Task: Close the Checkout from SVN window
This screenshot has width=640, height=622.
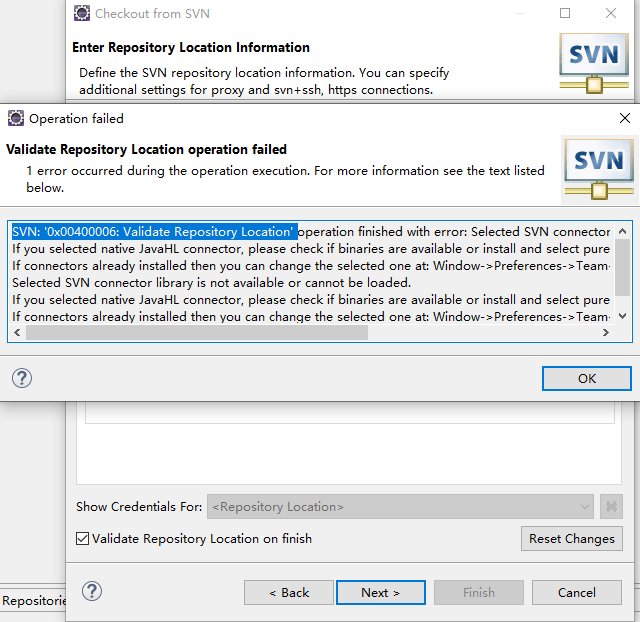Action: pyautogui.click(x=611, y=13)
